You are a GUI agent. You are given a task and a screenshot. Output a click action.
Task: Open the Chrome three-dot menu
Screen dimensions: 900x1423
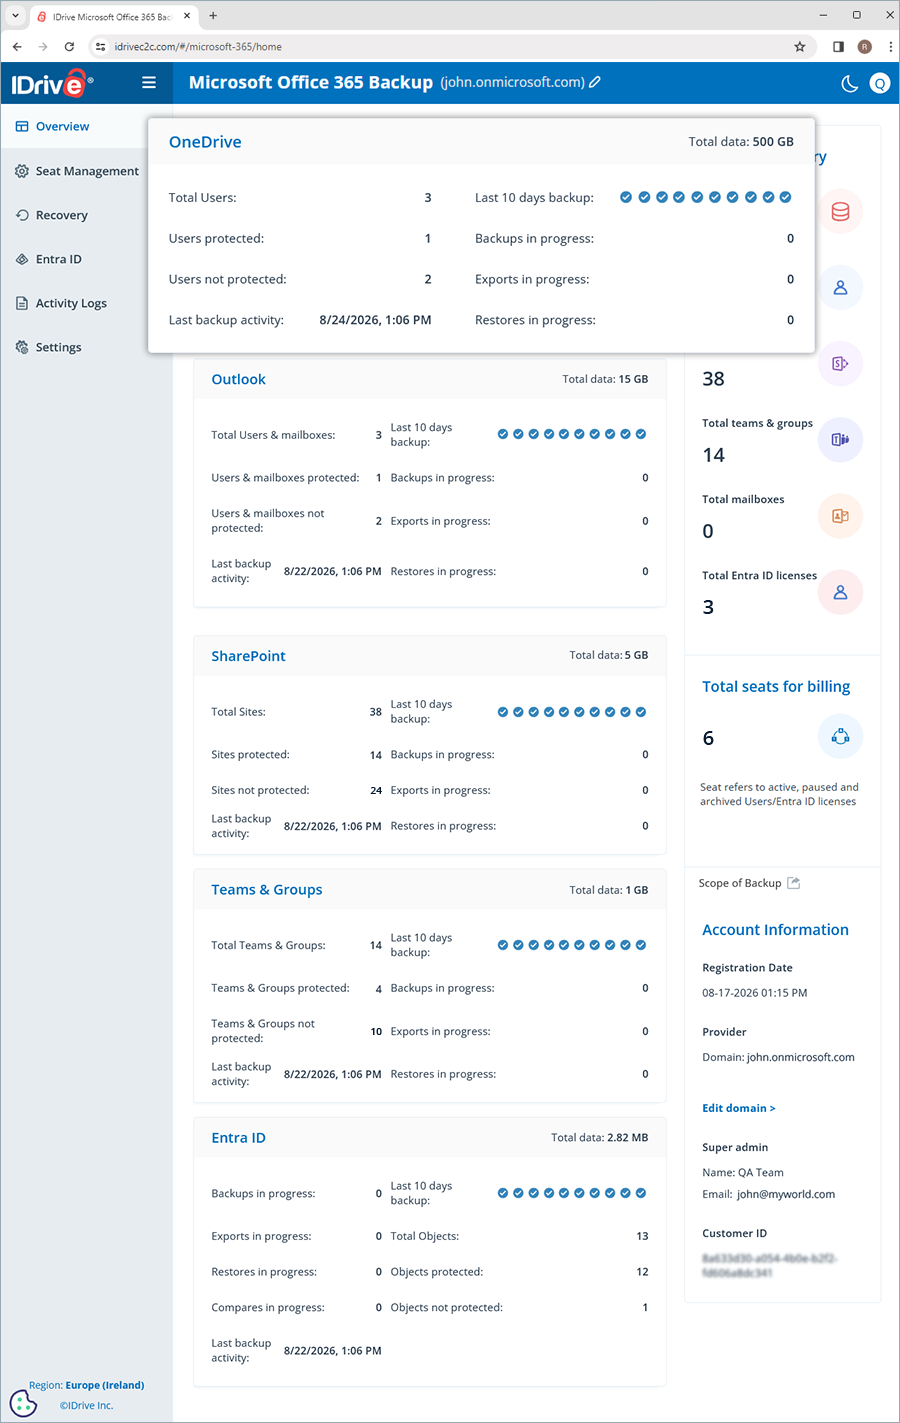[890, 47]
